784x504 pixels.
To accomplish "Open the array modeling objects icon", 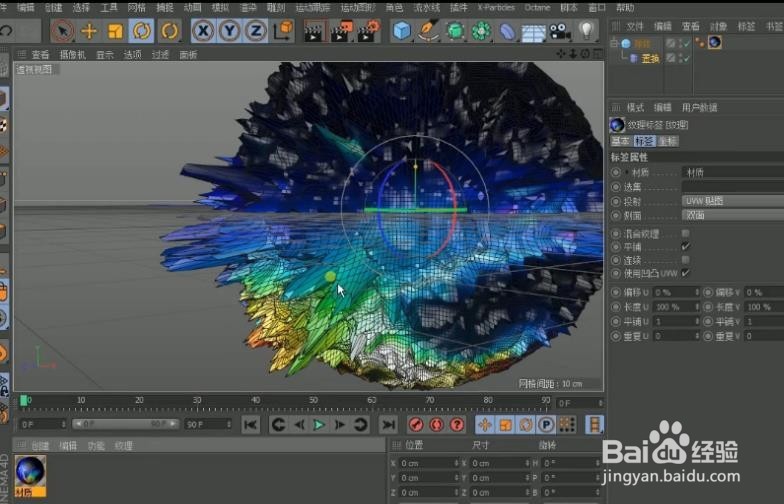I will click(481, 31).
